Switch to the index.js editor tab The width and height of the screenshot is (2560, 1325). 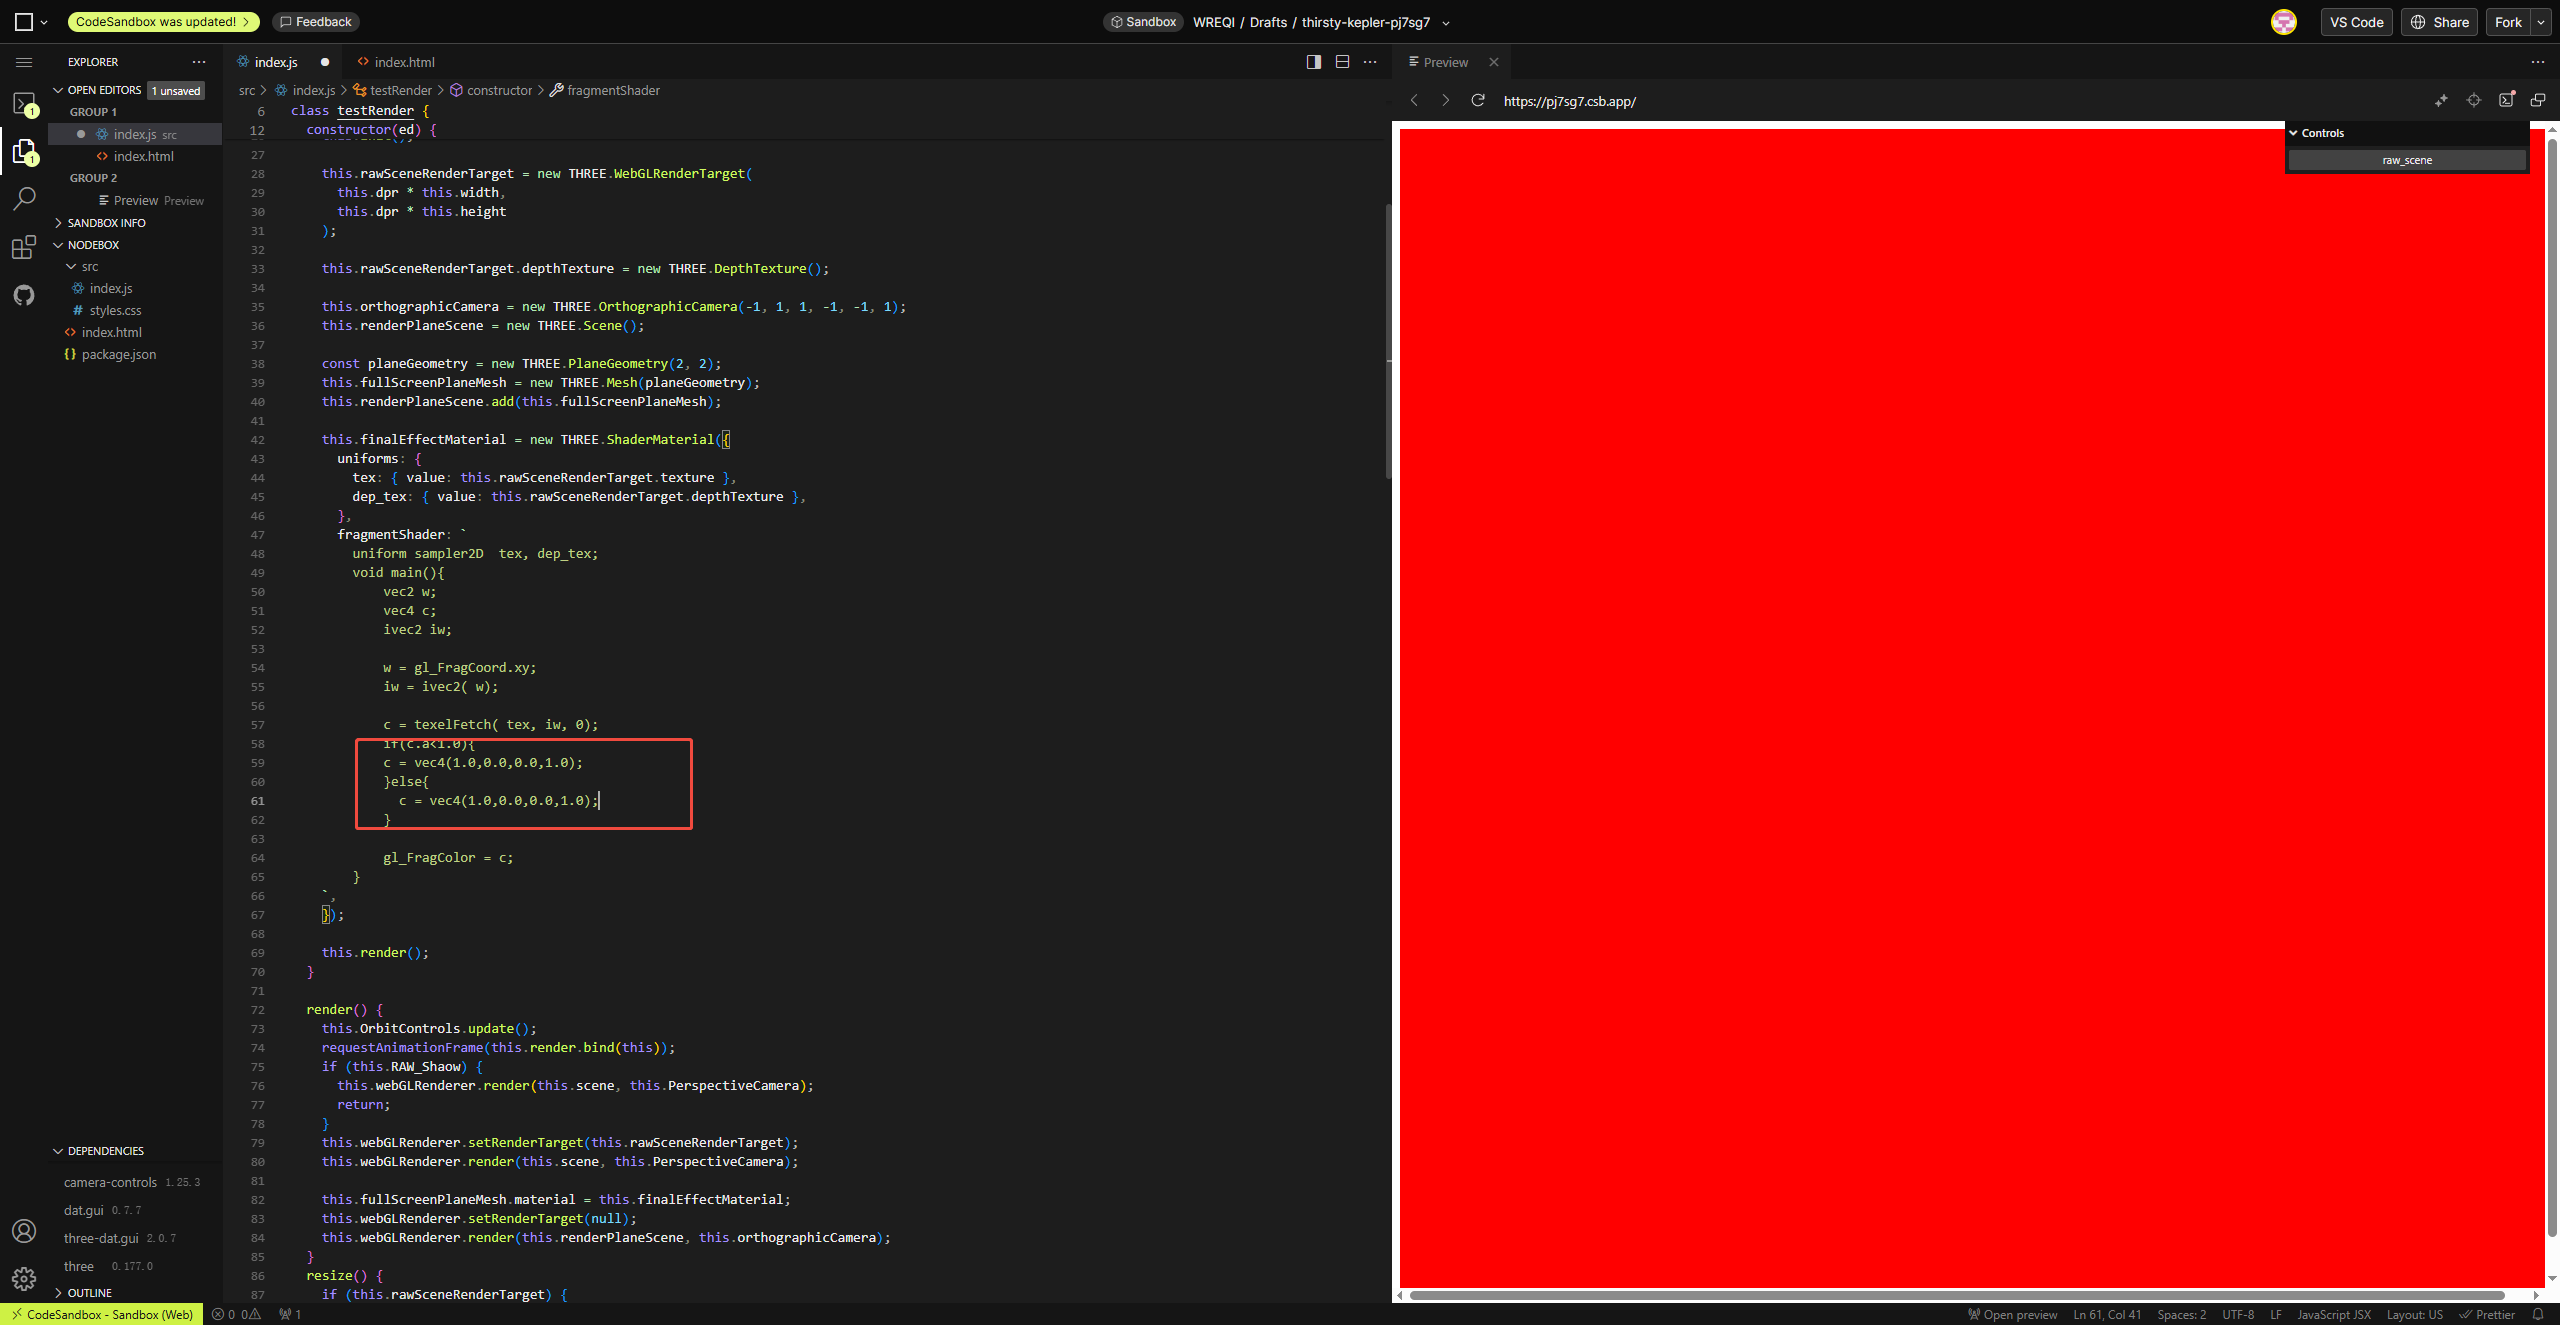[x=275, y=62]
